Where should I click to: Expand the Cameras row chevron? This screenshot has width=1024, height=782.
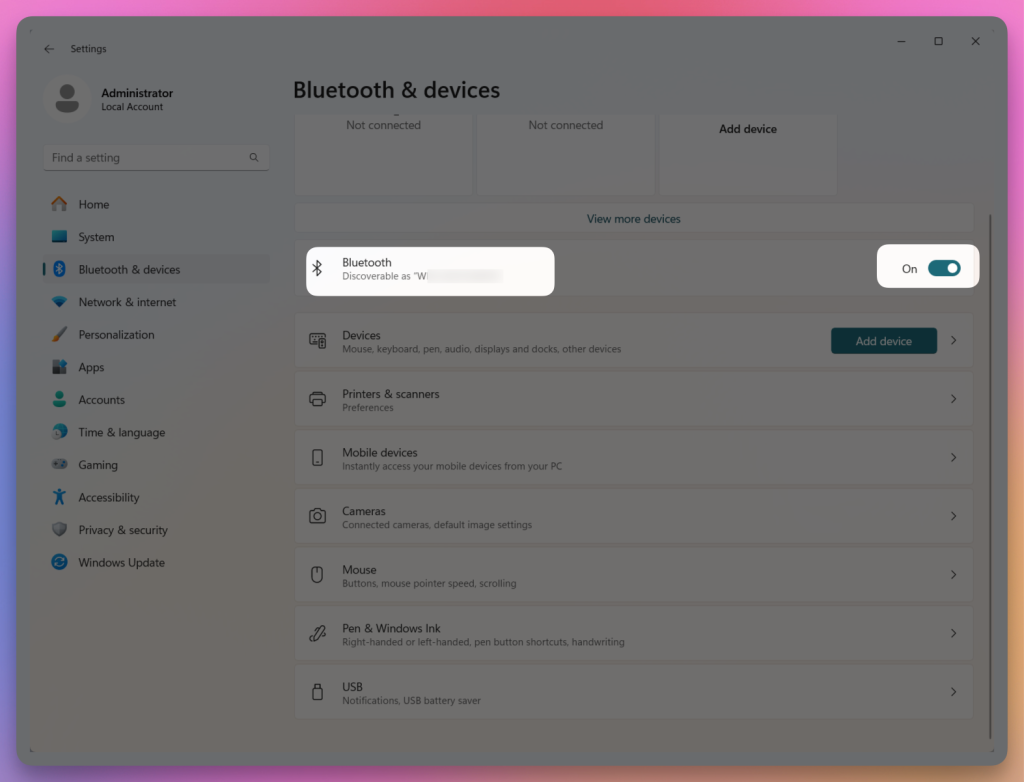point(953,516)
